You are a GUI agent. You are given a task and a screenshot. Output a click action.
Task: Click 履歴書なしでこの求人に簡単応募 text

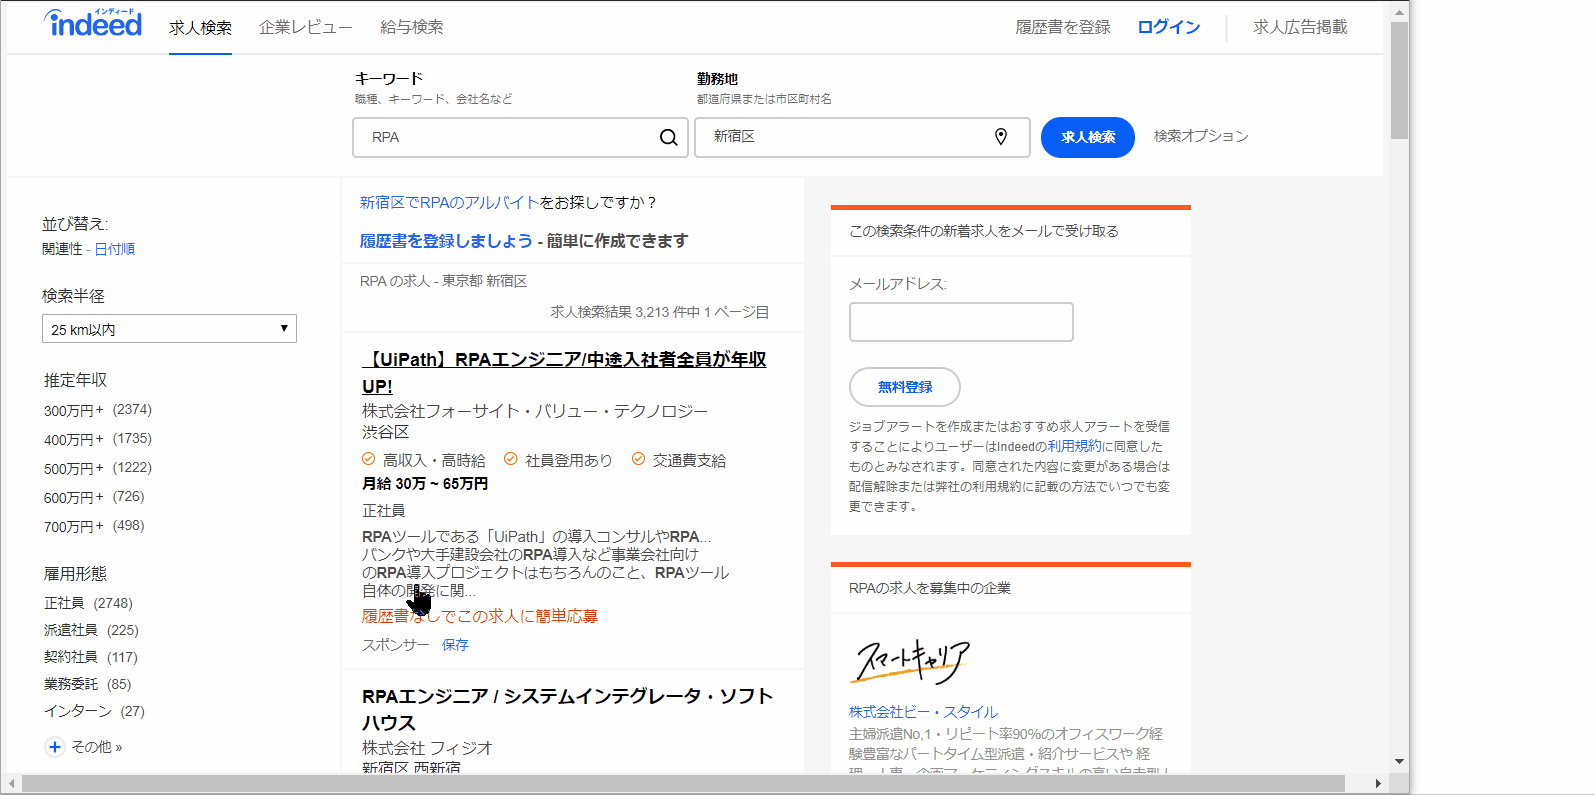tap(480, 616)
